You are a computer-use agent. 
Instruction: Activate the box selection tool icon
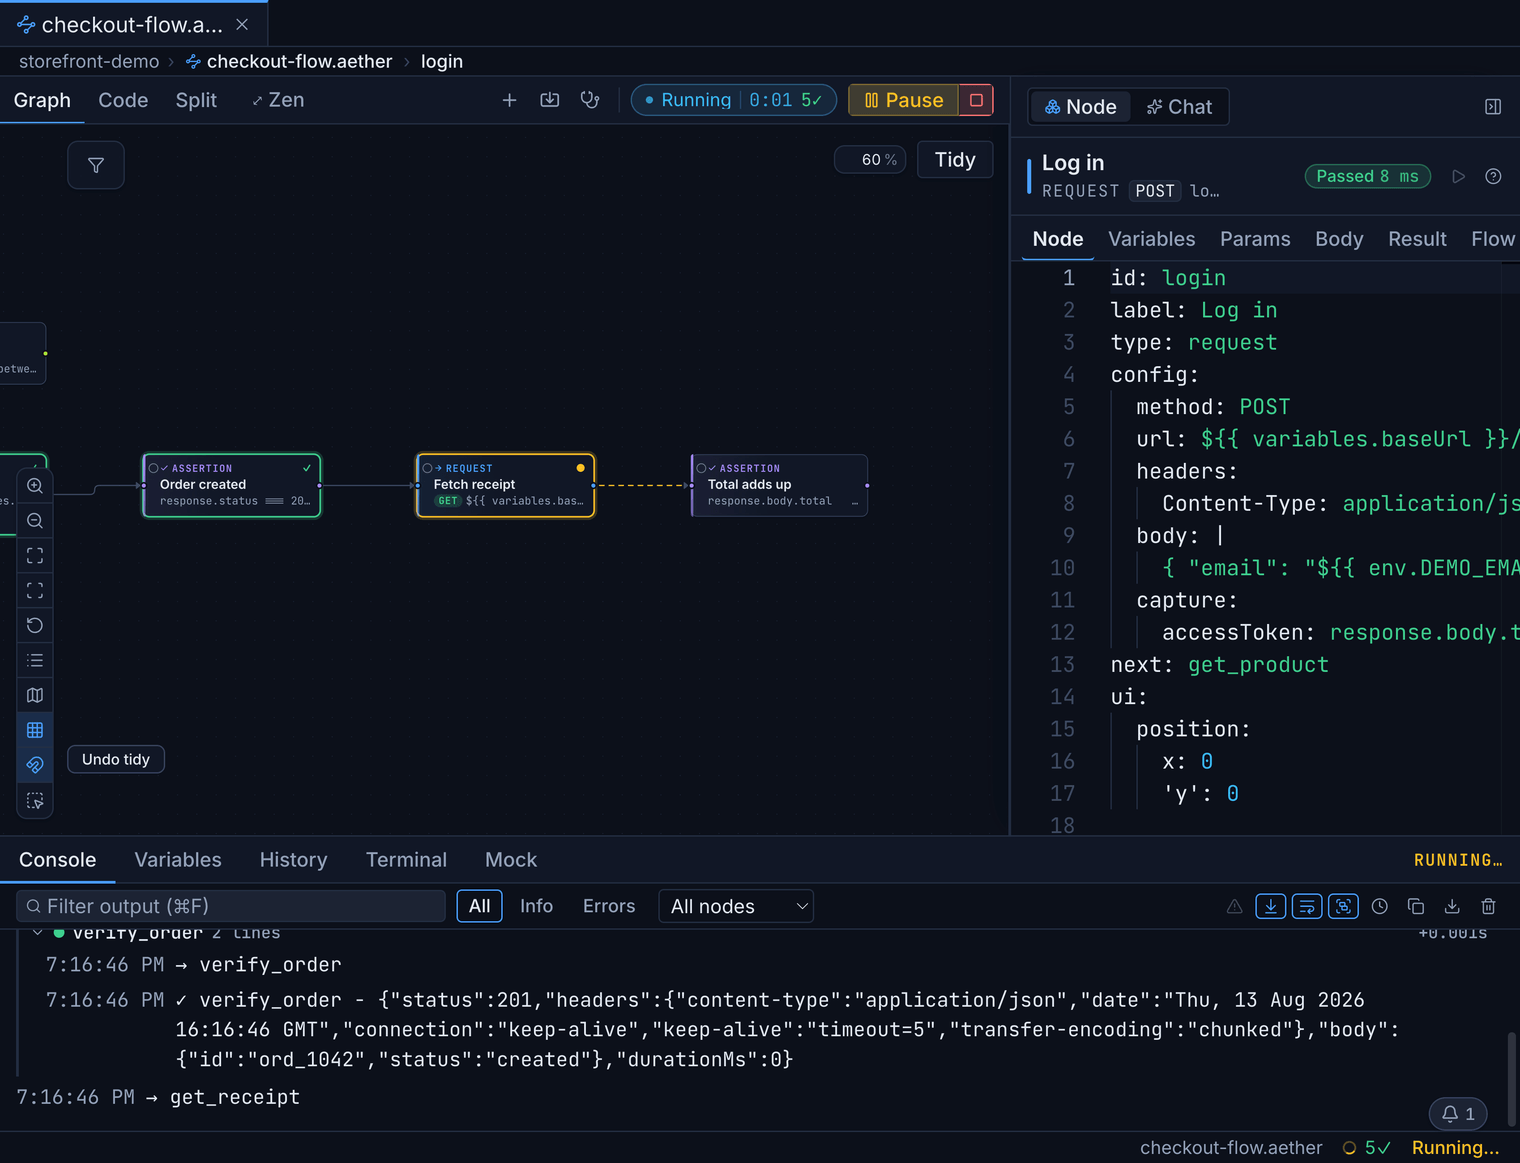coord(35,801)
